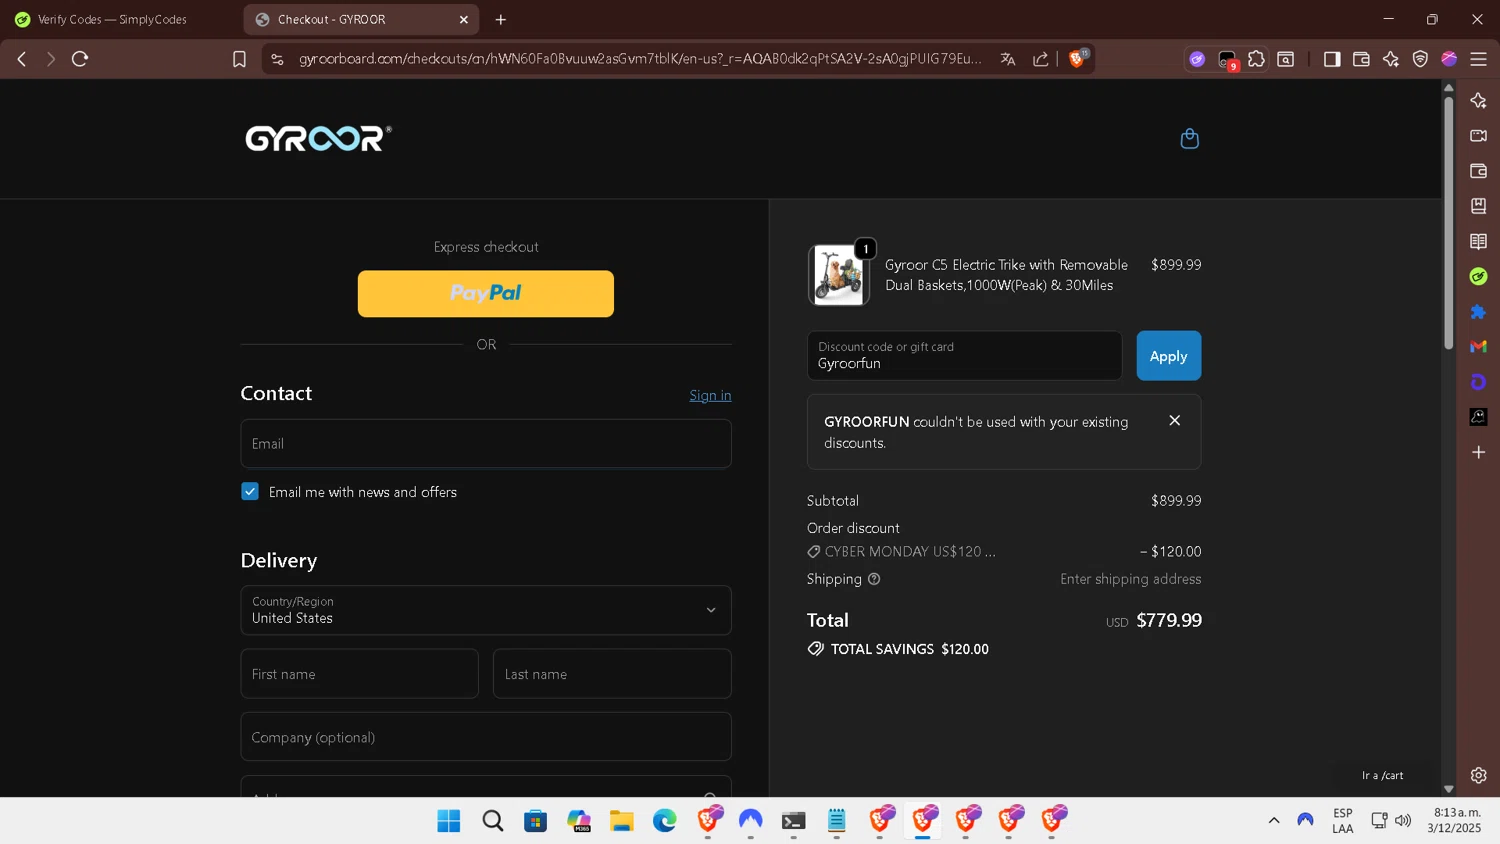
Task: Add a new item to sidebar with plus icon
Action: (x=1478, y=452)
